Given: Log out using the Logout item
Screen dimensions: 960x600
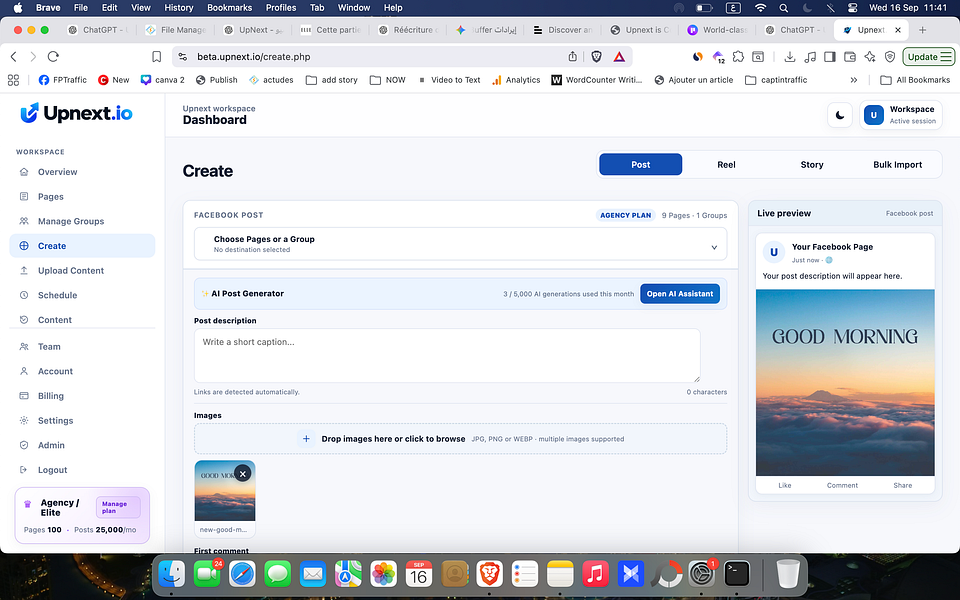Looking at the screenshot, I should 83,470.
